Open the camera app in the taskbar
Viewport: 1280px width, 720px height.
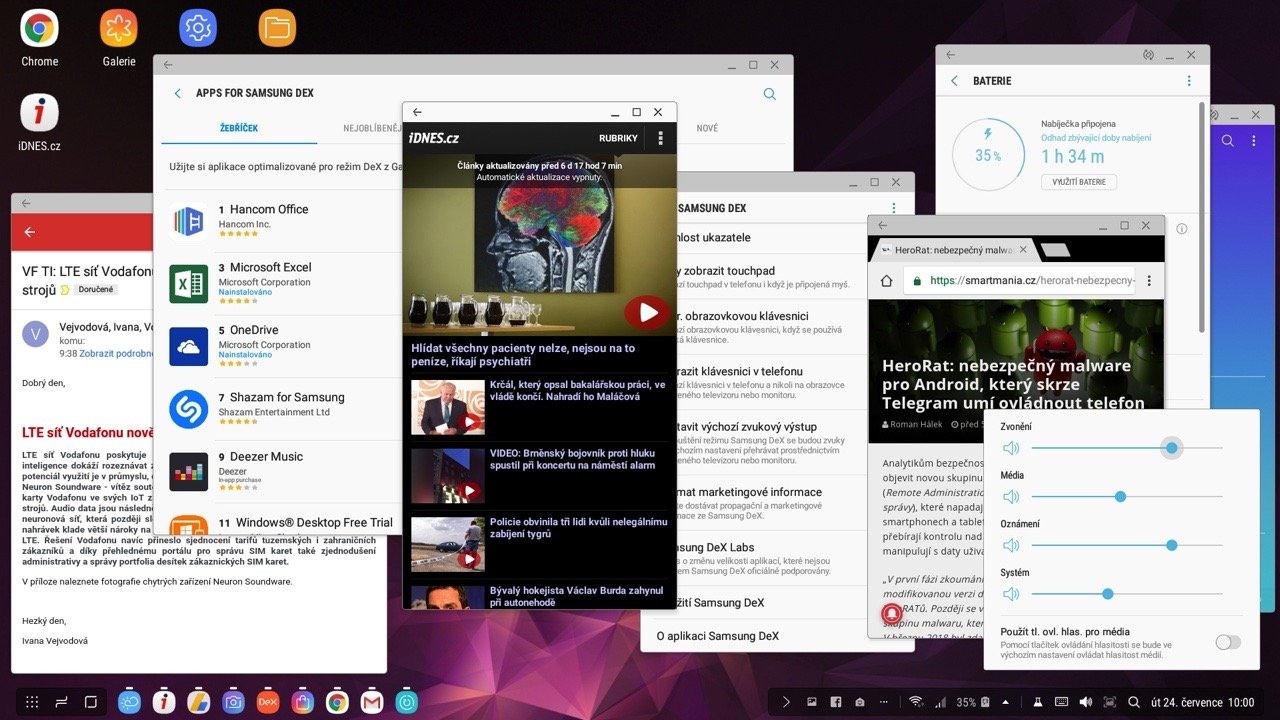[233, 702]
